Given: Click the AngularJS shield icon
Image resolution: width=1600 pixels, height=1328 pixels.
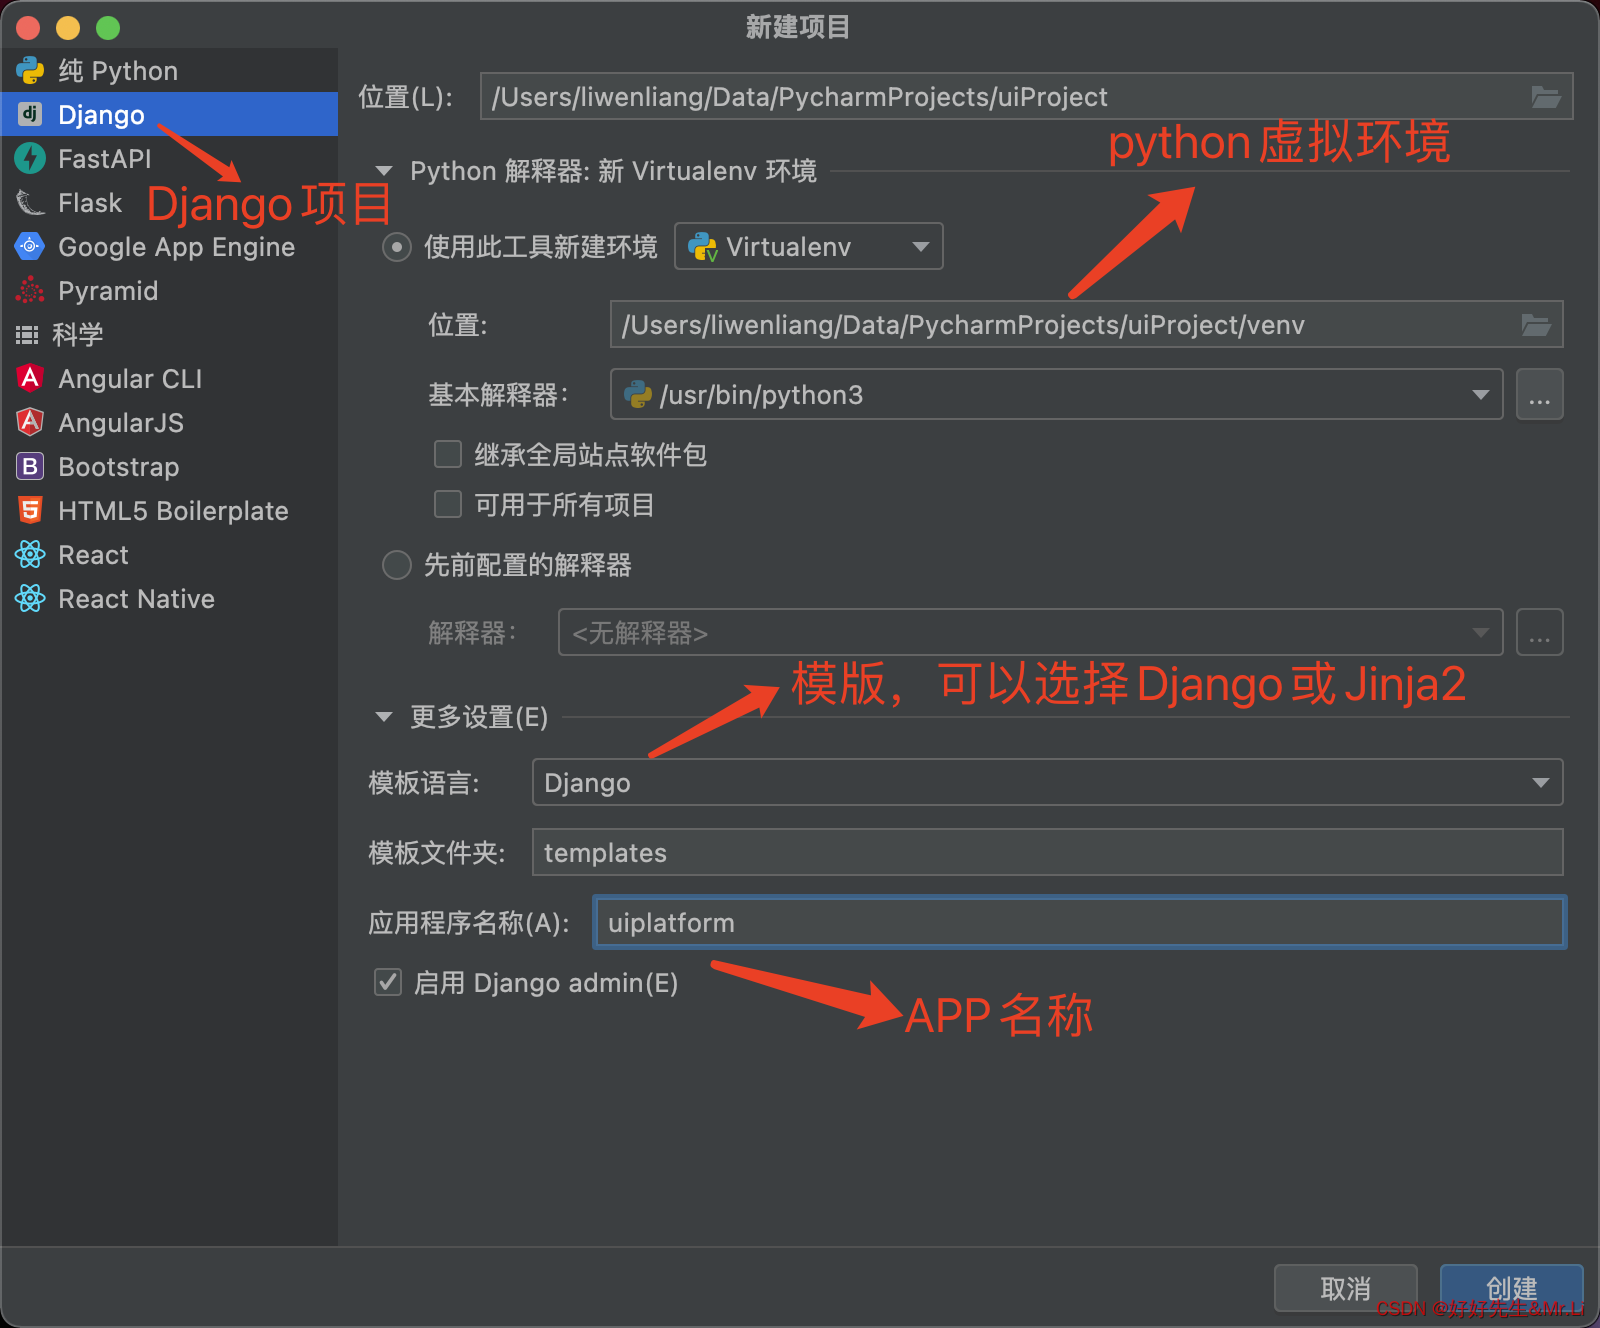Looking at the screenshot, I should [30, 422].
